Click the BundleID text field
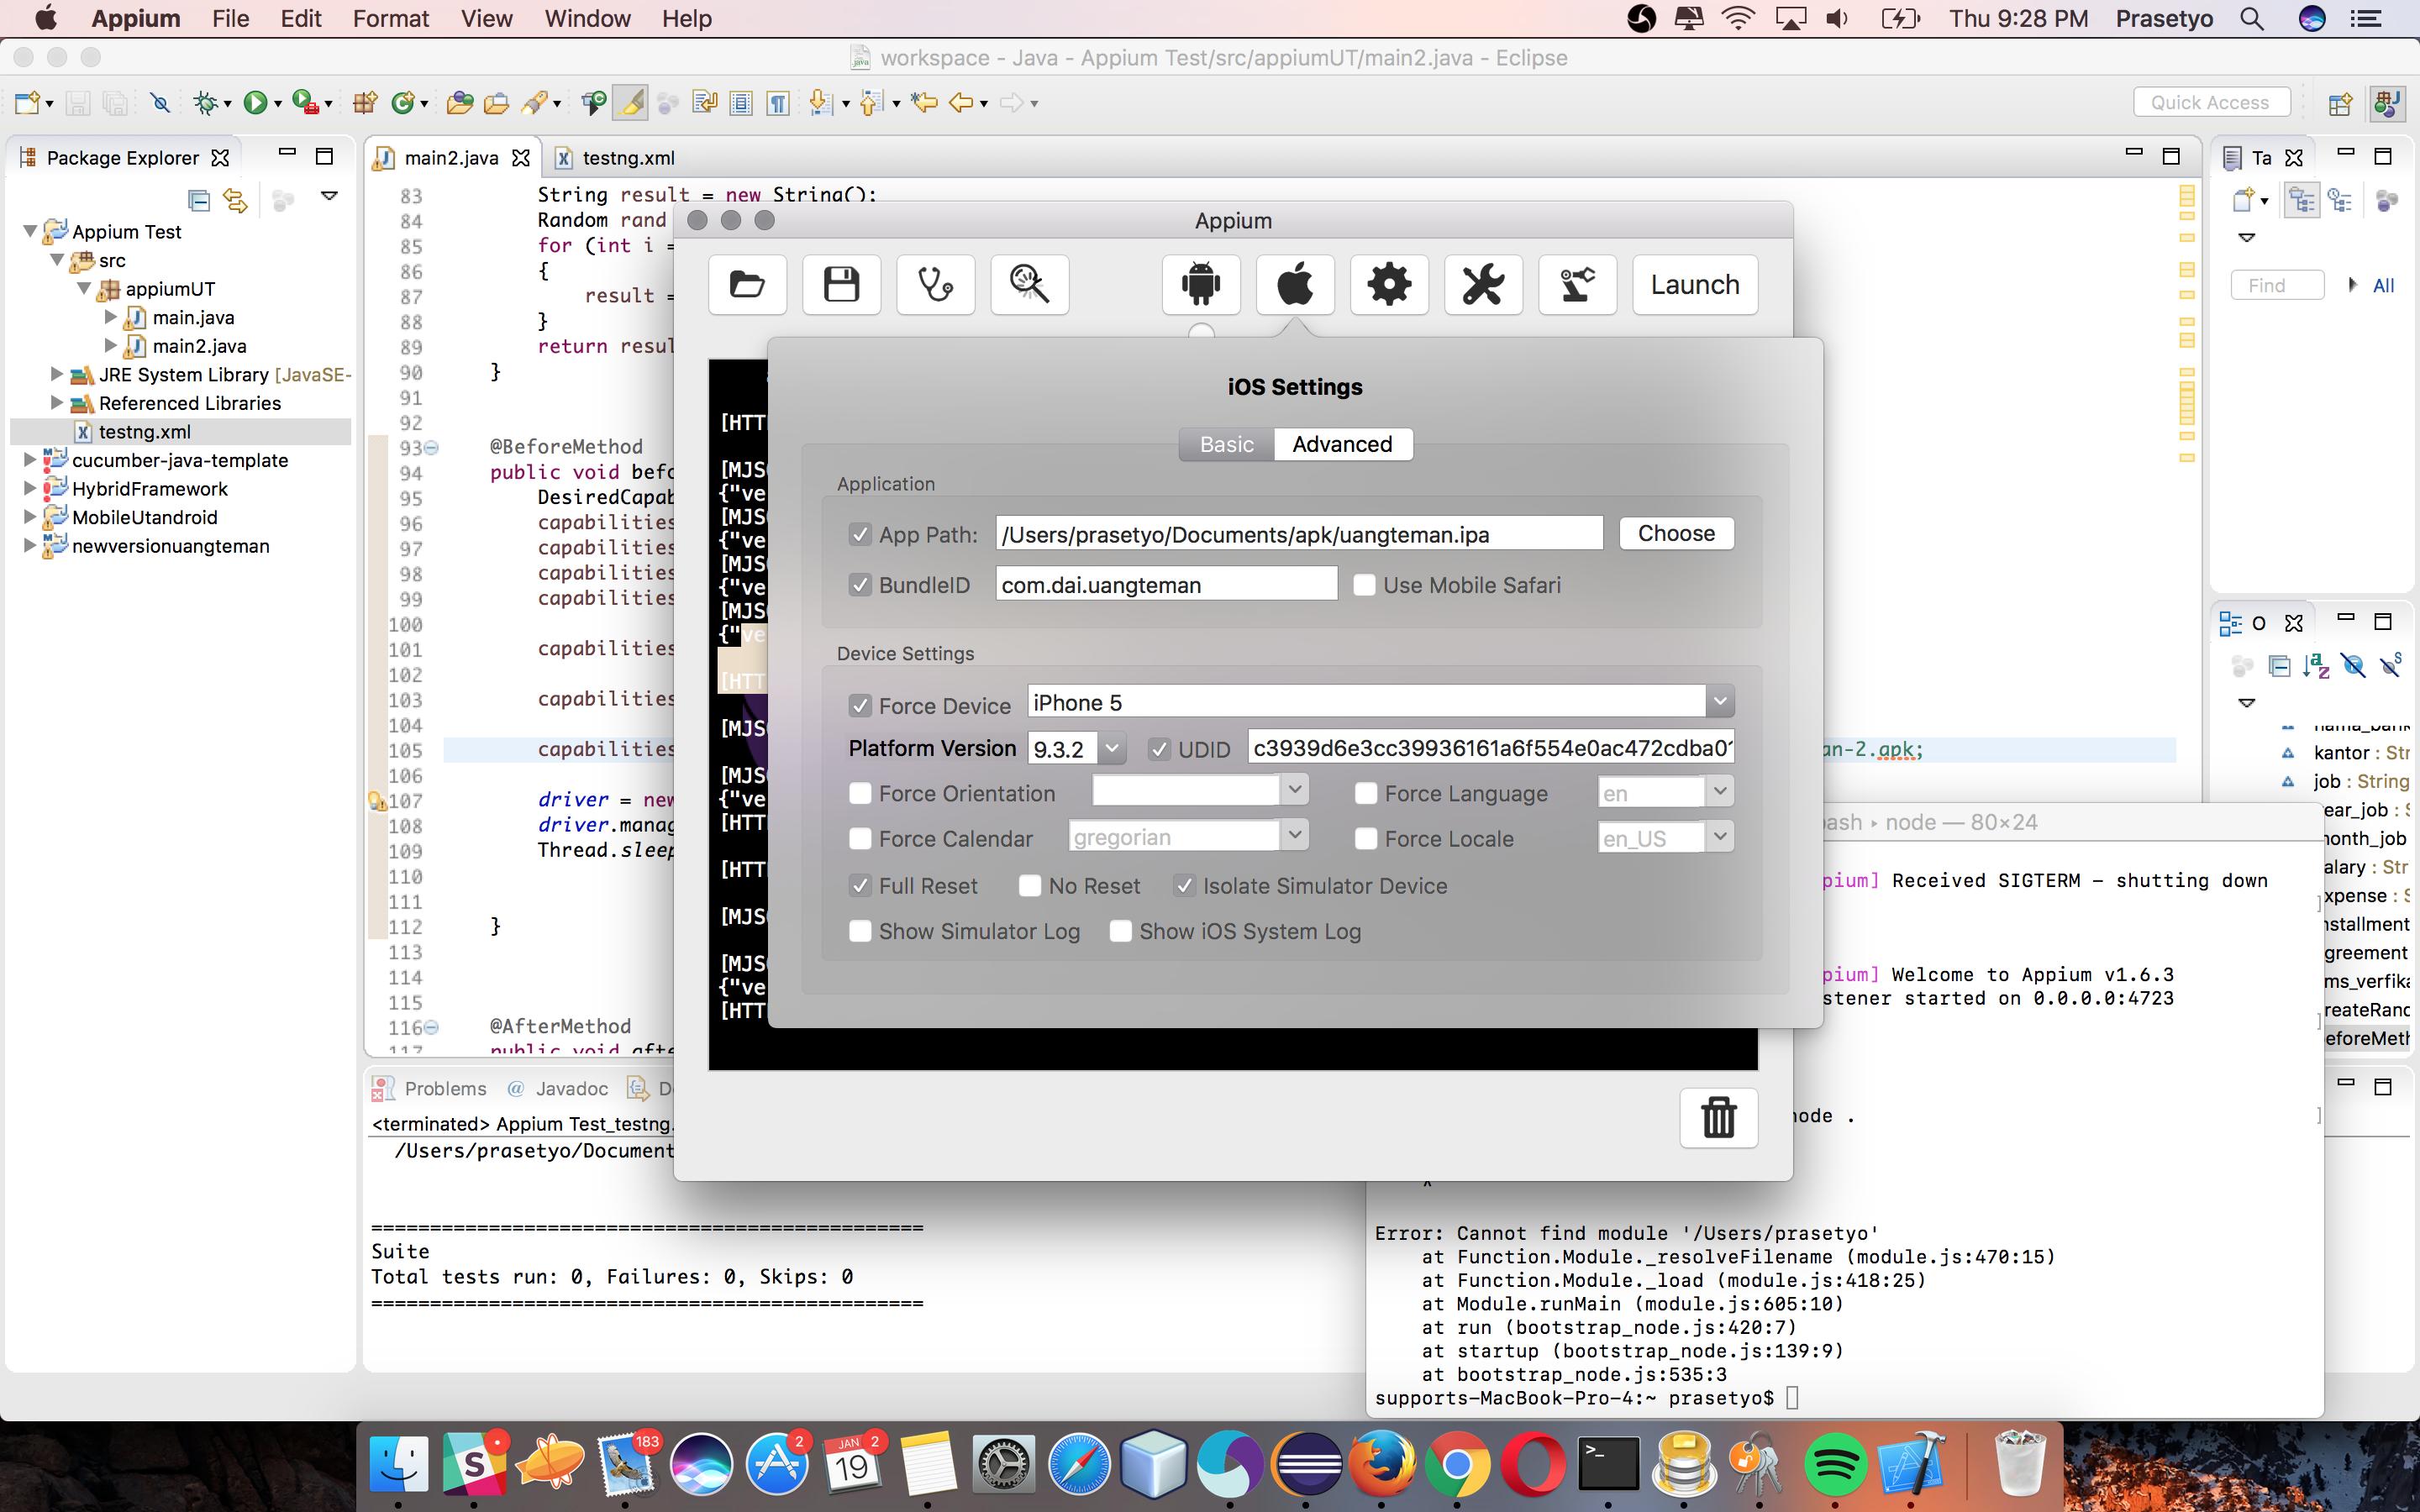Image resolution: width=2420 pixels, height=1512 pixels. click(1166, 584)
